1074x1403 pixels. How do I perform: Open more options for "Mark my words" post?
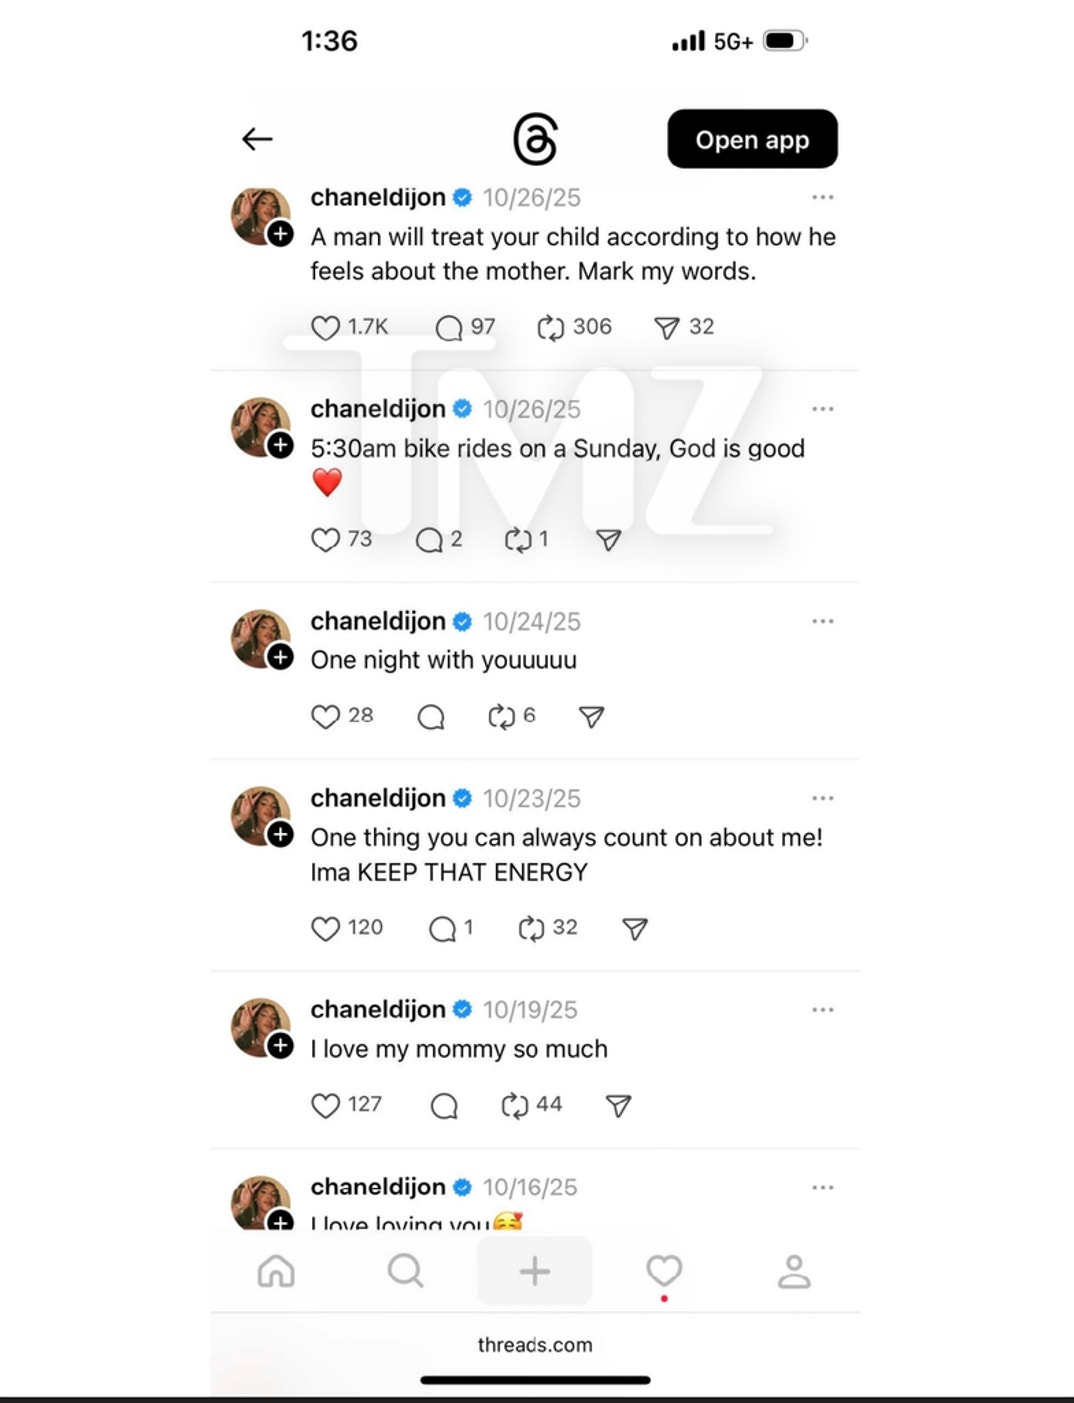click(x=823, y=197)
